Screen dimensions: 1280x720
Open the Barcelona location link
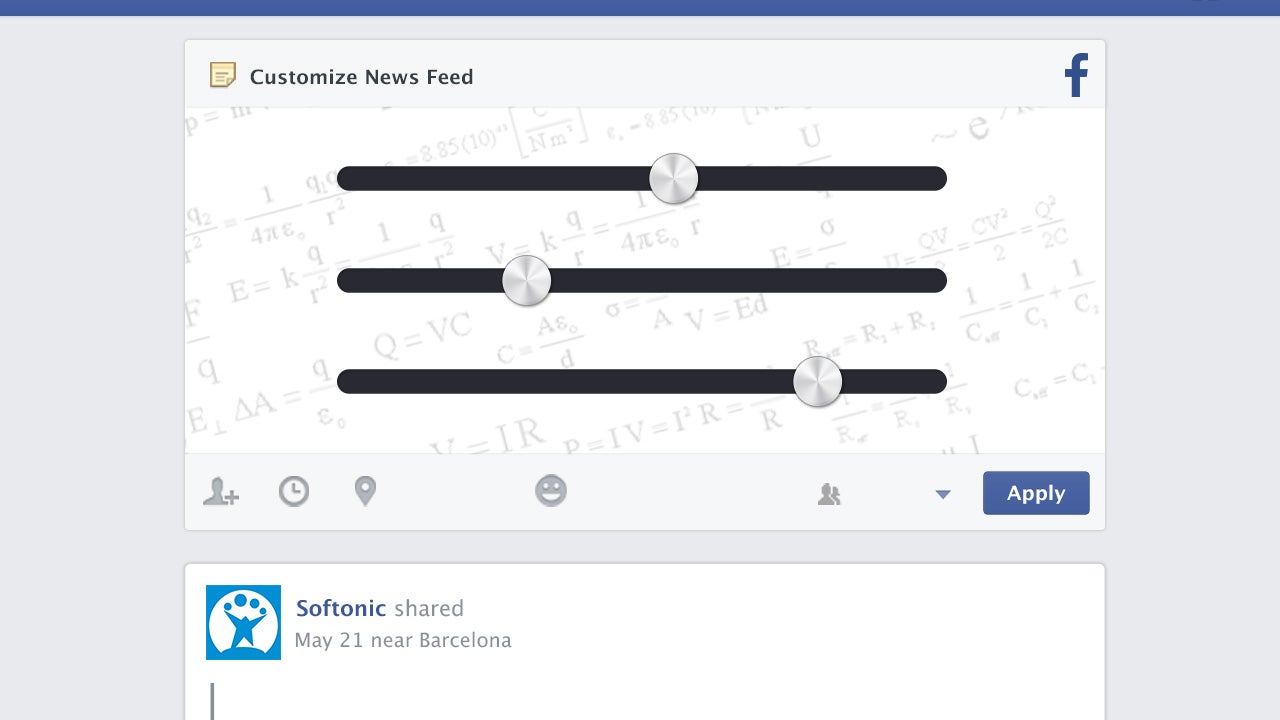coord(465,640)
